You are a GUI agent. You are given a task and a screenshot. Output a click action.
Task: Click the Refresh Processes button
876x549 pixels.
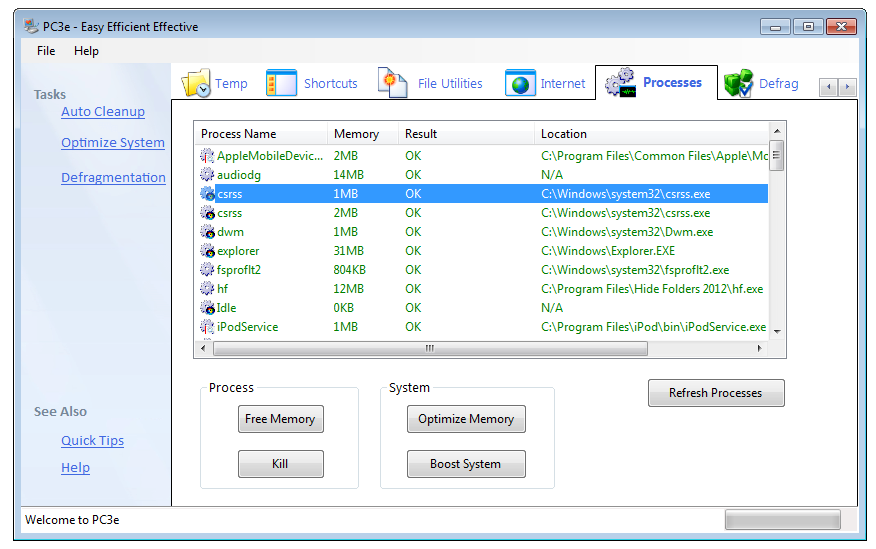(x=716, y=393)
